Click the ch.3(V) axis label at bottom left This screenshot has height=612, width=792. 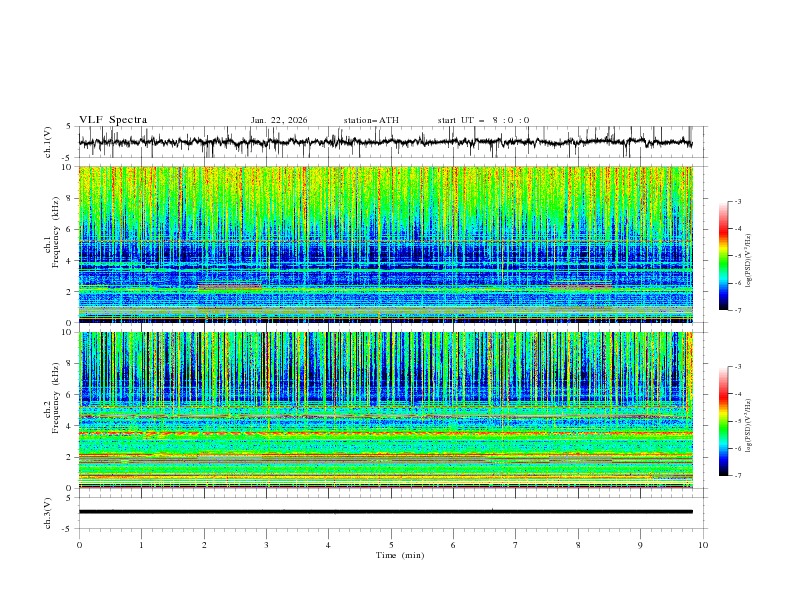49,511
